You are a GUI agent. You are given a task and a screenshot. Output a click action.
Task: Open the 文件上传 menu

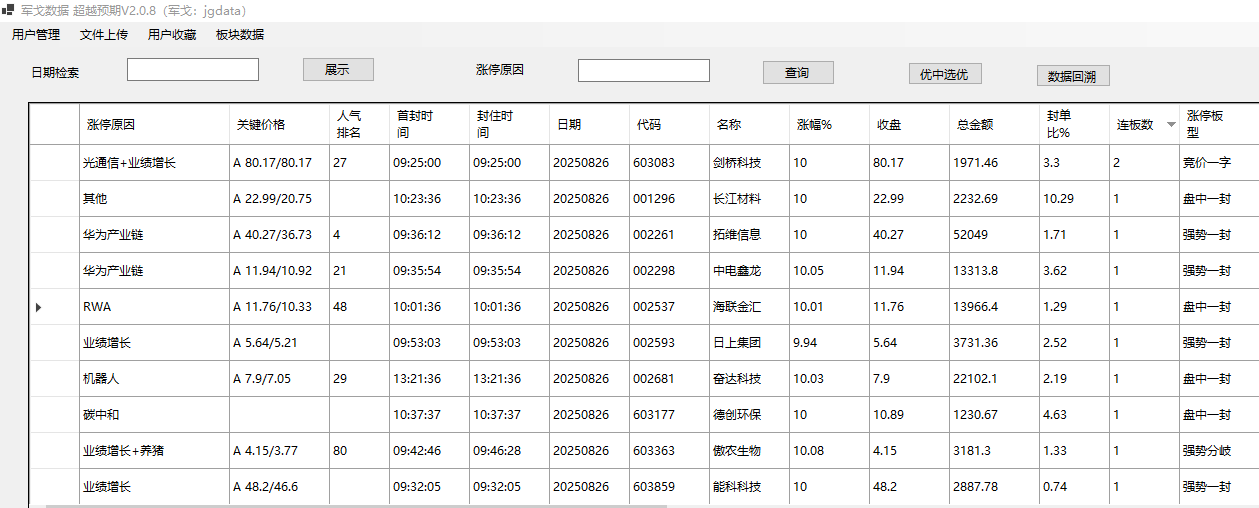click(x=104, y=35)
